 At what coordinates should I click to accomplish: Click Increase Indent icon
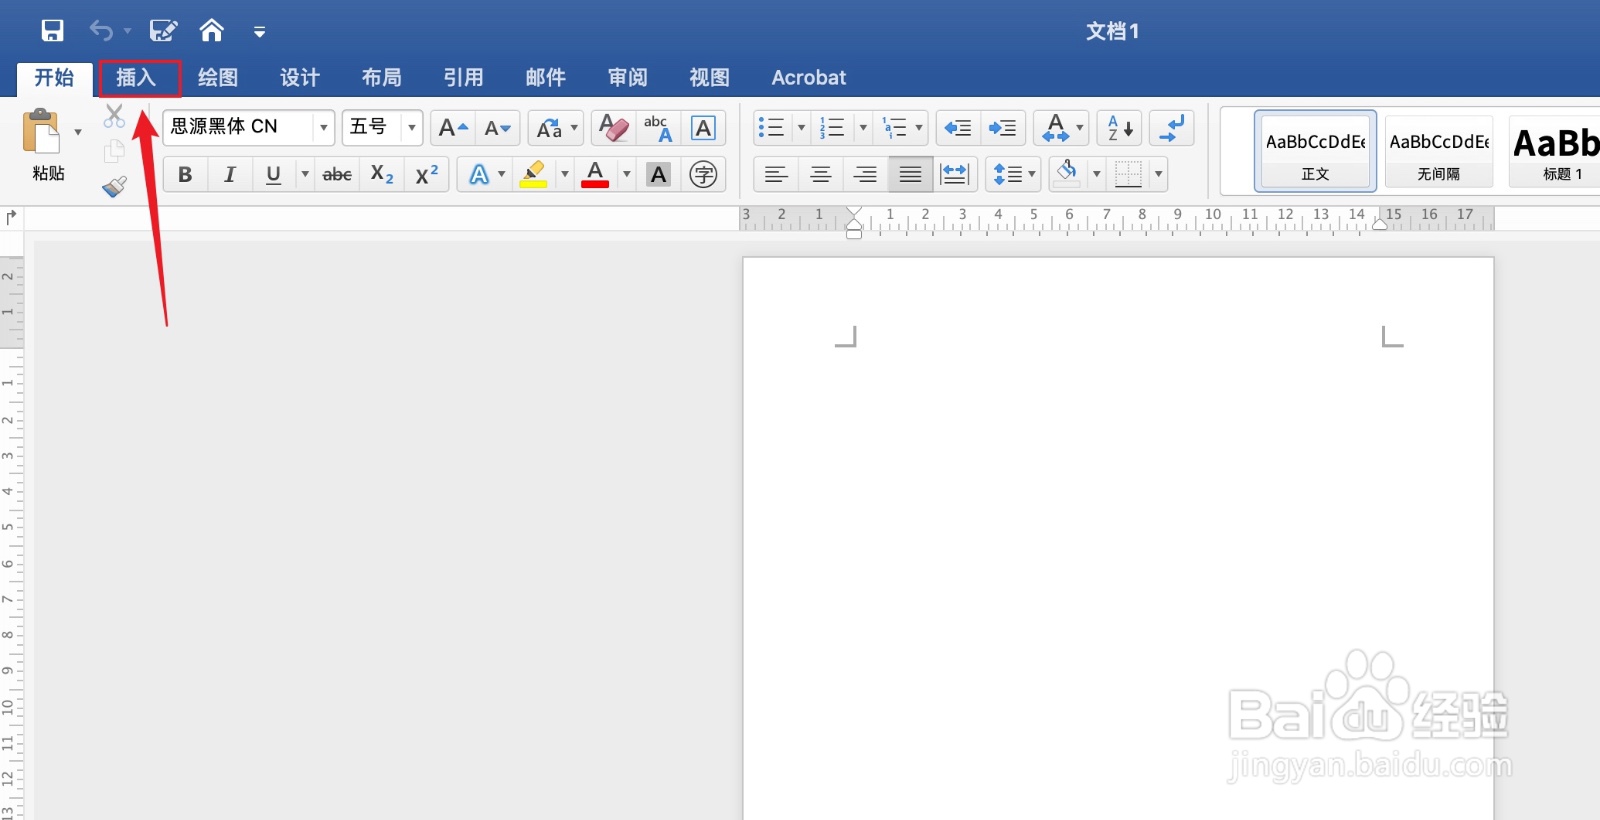pyautogui.click(x=1002, y=127)
